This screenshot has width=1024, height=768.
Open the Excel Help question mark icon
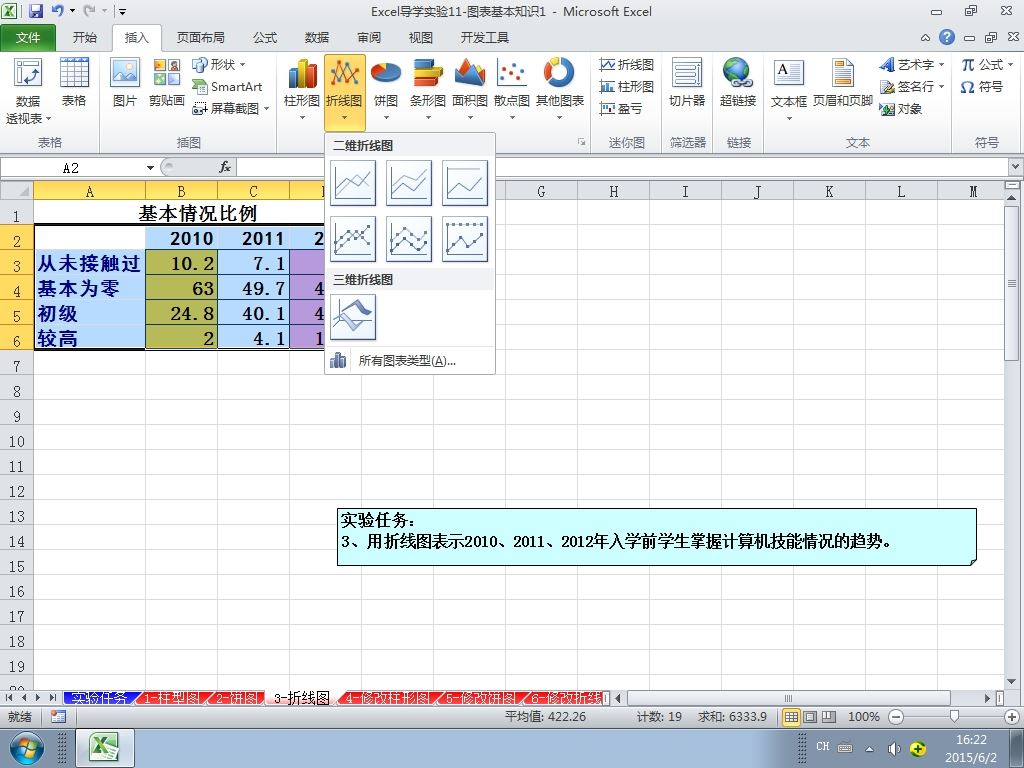pyautogui.click(x=947, y=37)
